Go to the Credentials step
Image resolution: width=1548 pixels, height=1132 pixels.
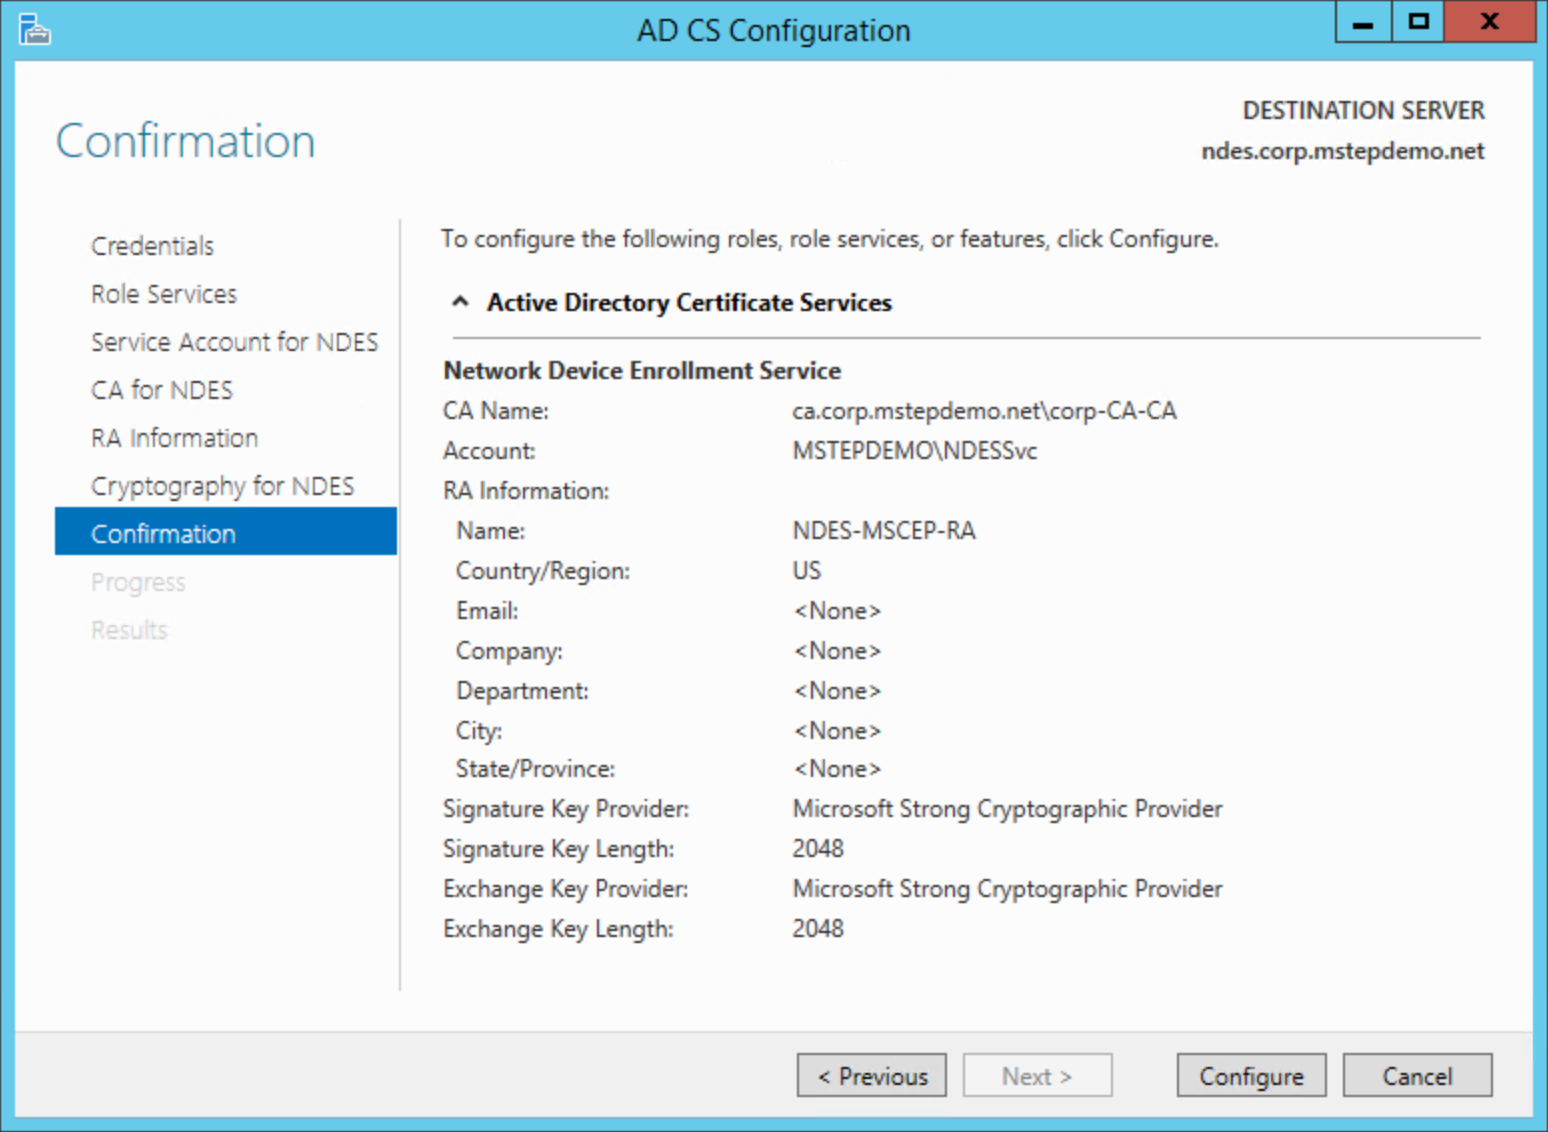pyautogui.click(x=152, y=246)
